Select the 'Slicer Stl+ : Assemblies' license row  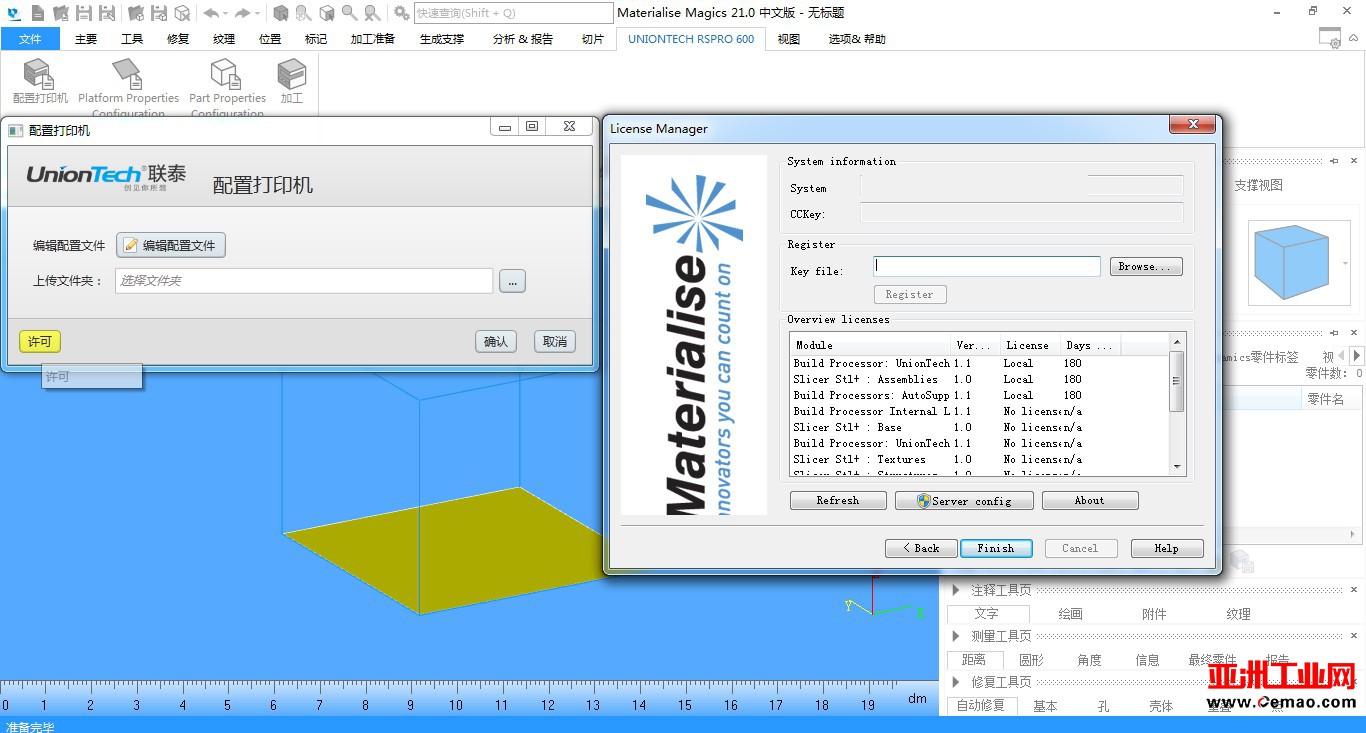(979, 379)
